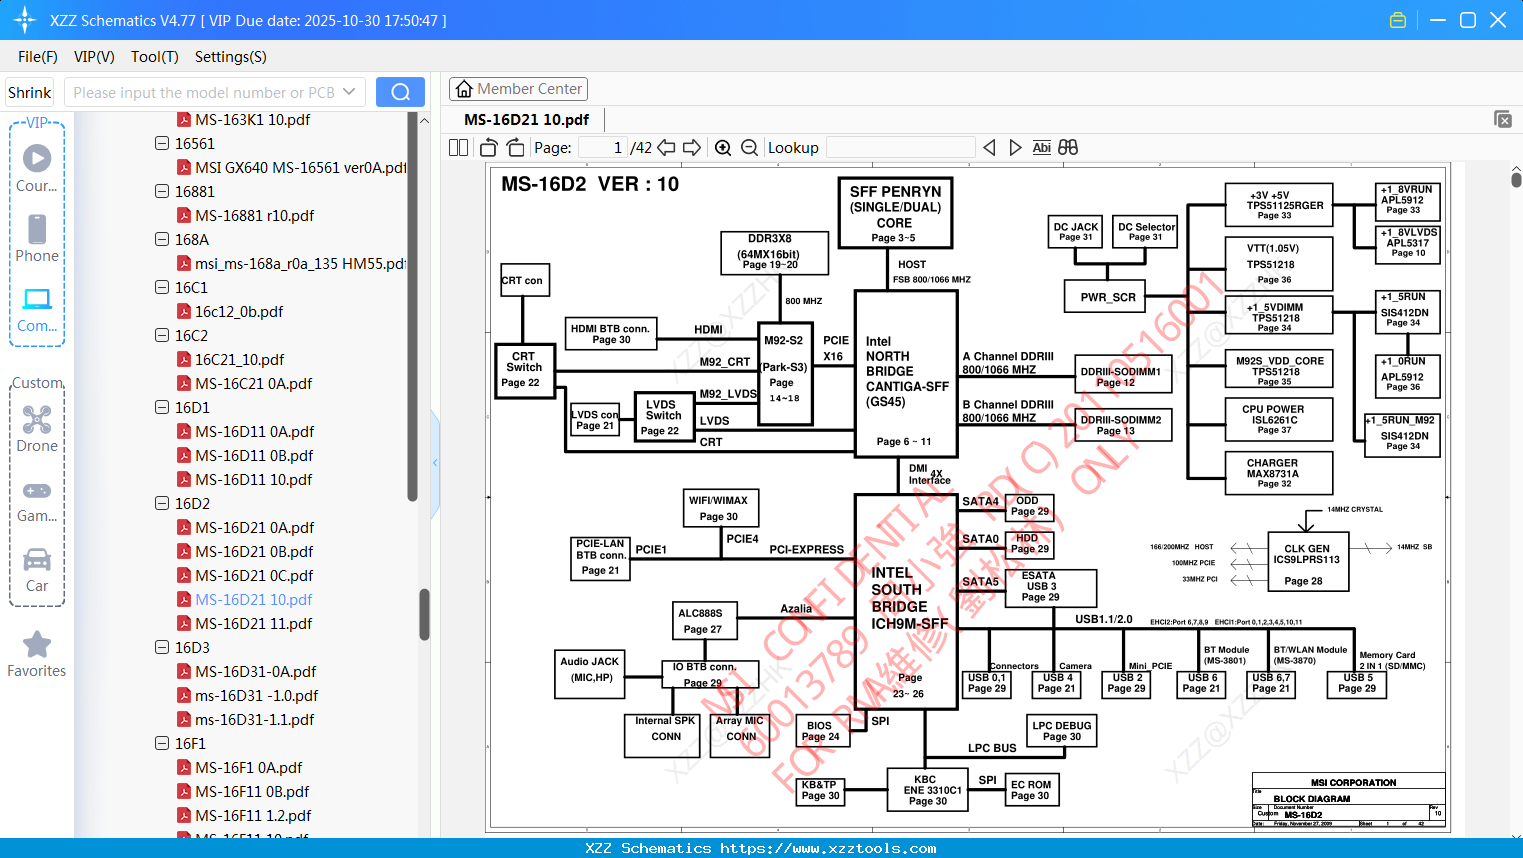Click the Member Center button
Image resolution: width=1523 pixels, height=858 pixels.
[x=518, y=89]
